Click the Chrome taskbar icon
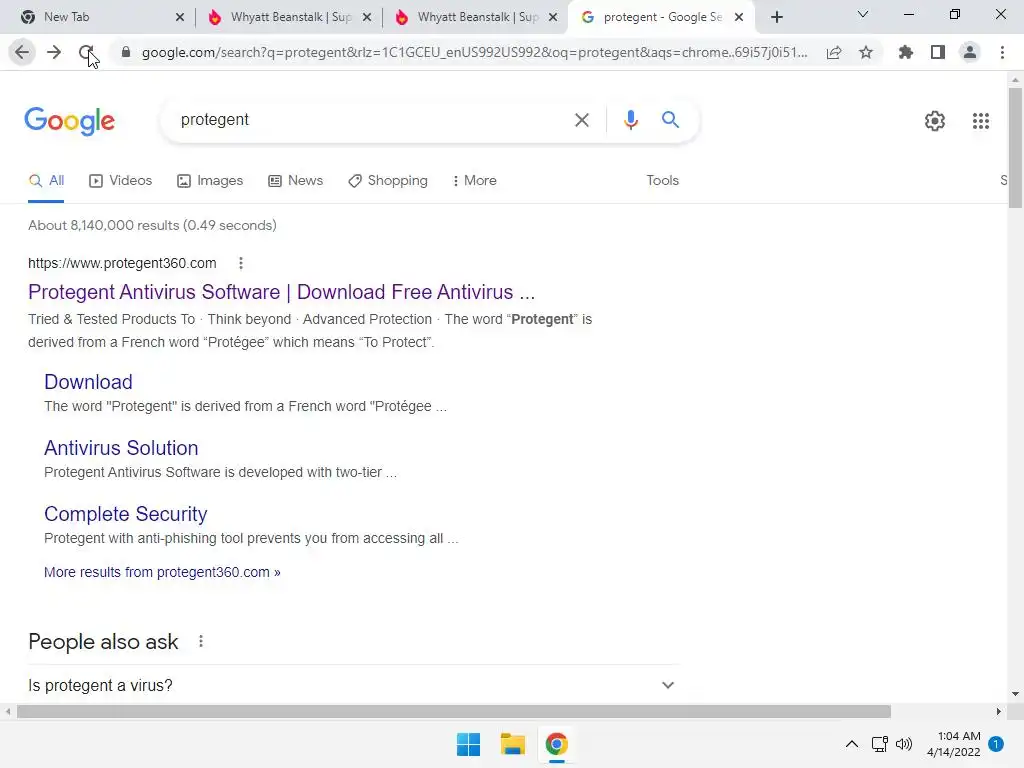 point(556,744)
